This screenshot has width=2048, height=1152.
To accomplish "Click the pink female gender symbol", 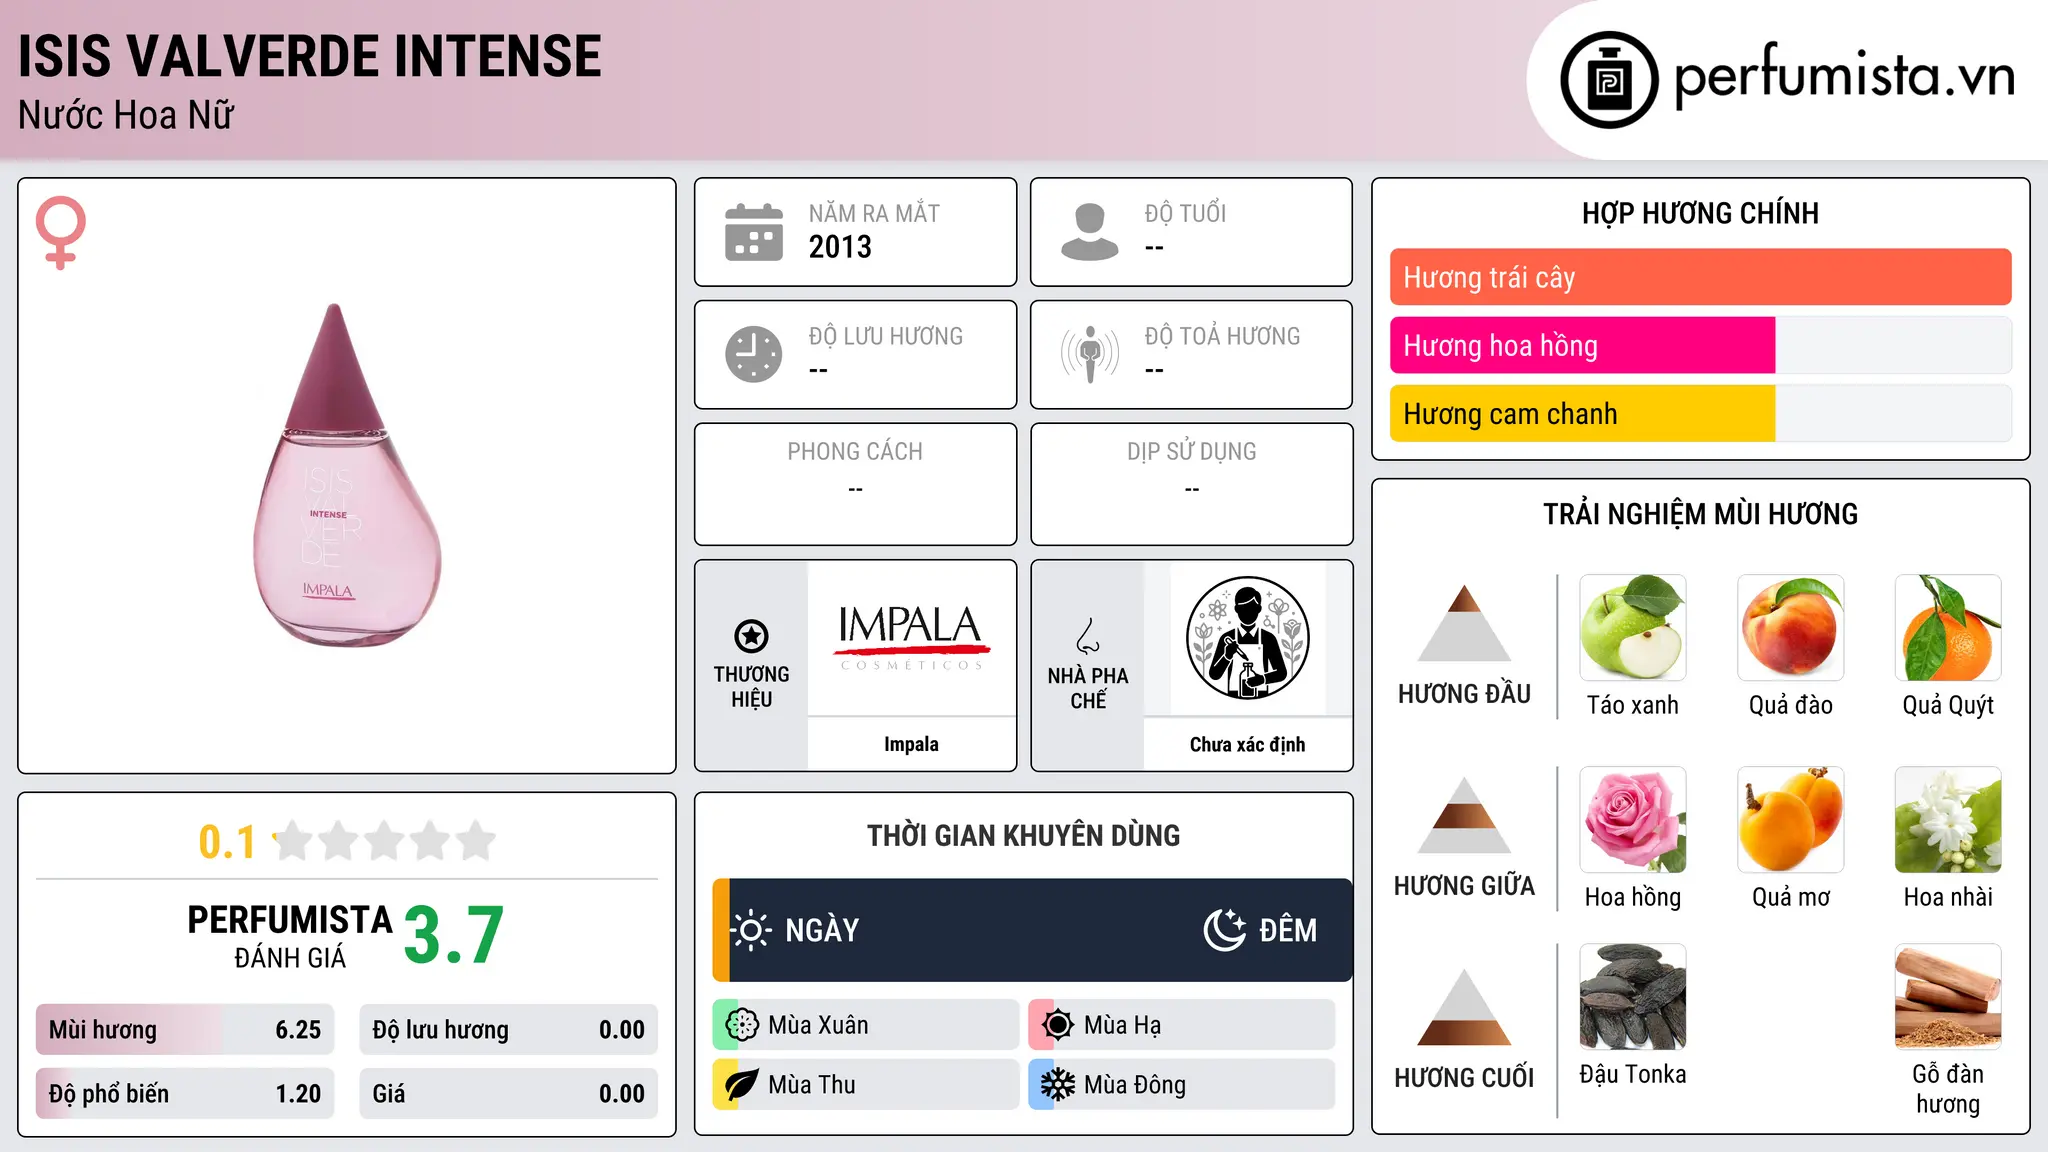I will point(61,232).
